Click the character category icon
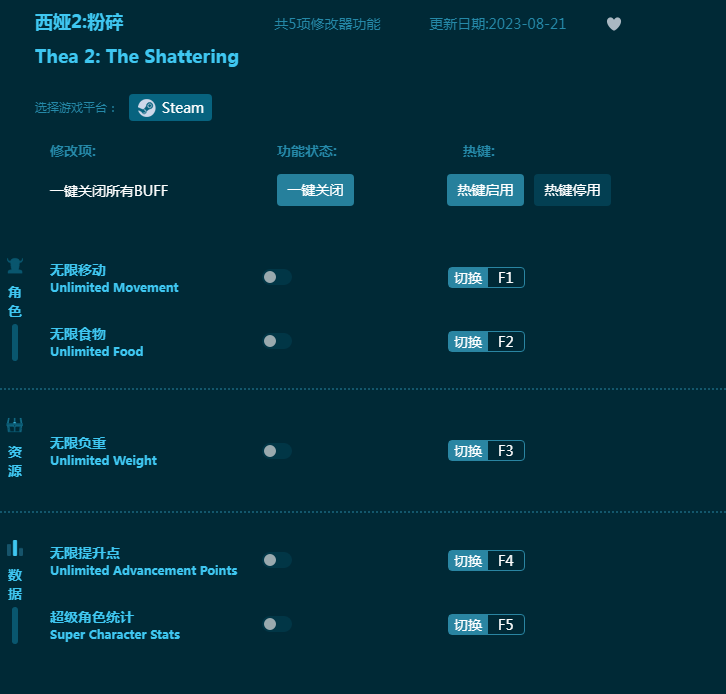This screenshot has width=726, height=694. (x=15, y=266)
